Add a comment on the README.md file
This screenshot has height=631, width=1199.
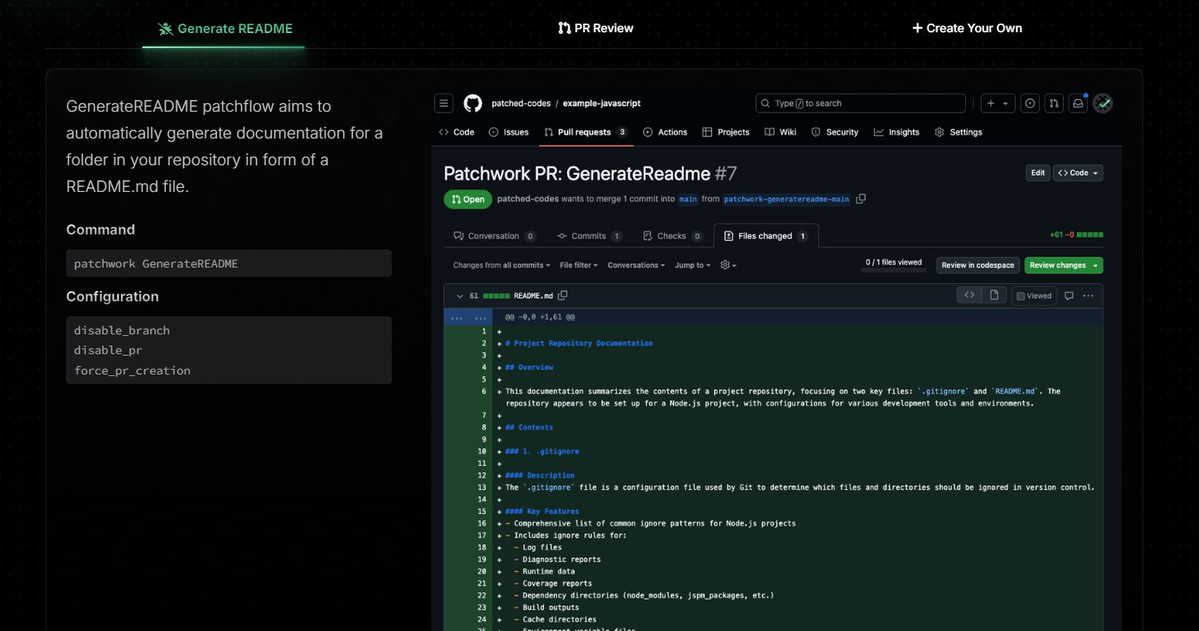tap(1069, 296)
